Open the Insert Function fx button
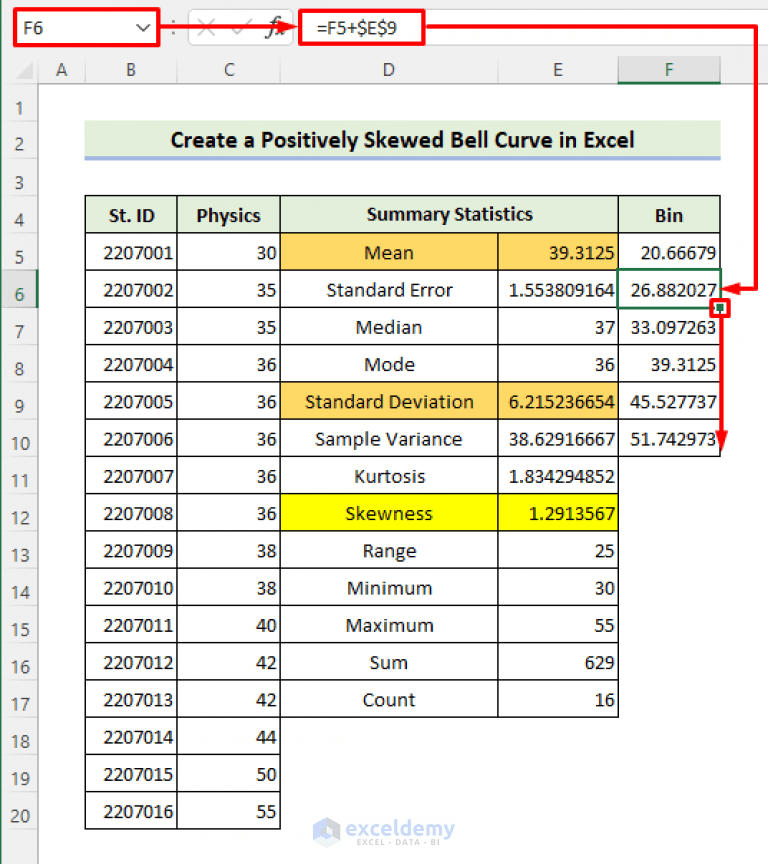The width and height of the screenshot is (768, 864). click(x=274, y=28)
